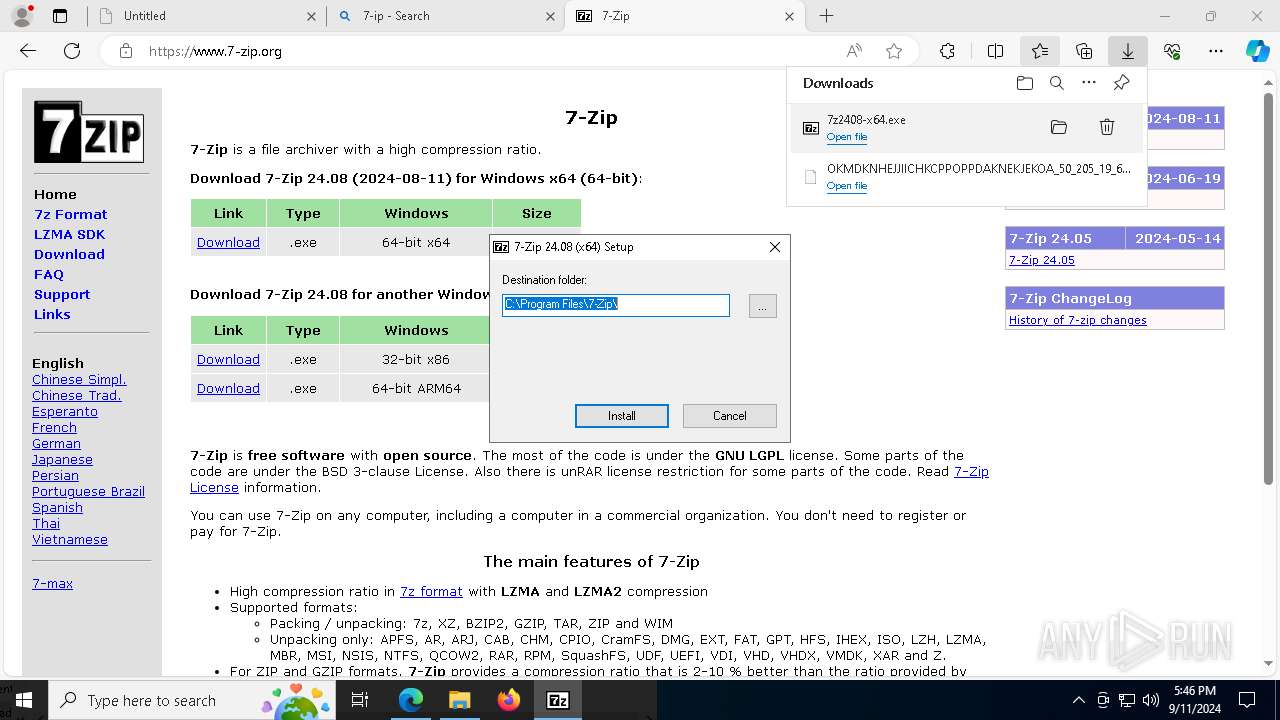Download the 64-bit x64 exe
Viewport: 1280px width, 720px height.
point(228,242)
